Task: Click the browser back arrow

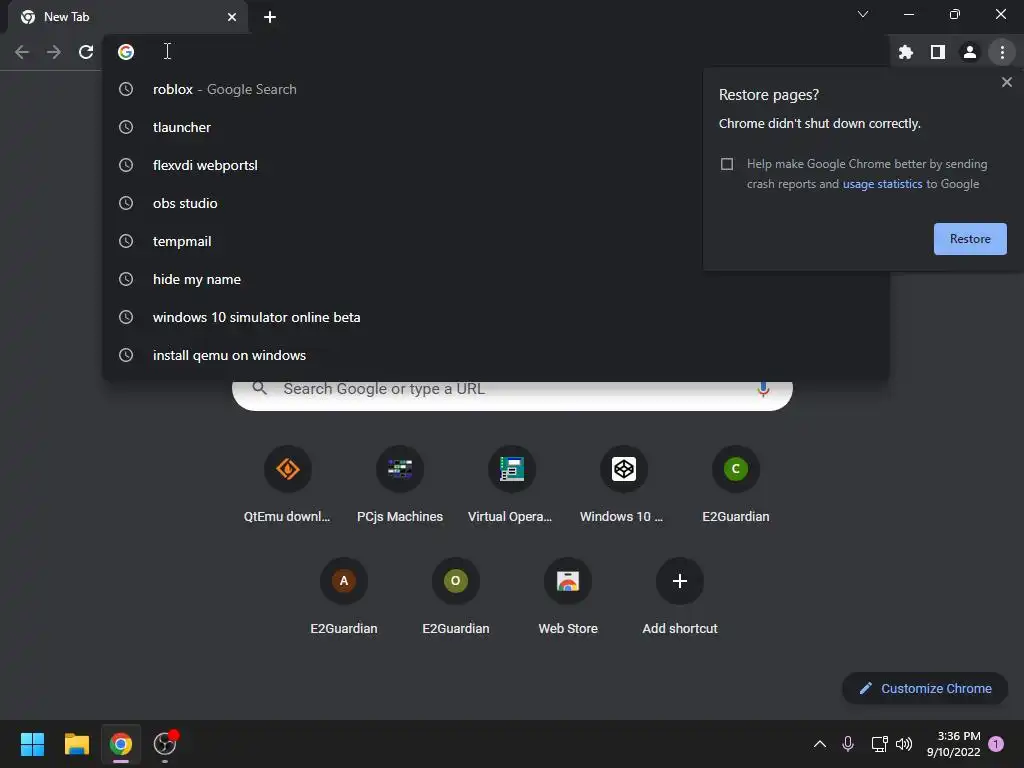Action: click(22, 52)
